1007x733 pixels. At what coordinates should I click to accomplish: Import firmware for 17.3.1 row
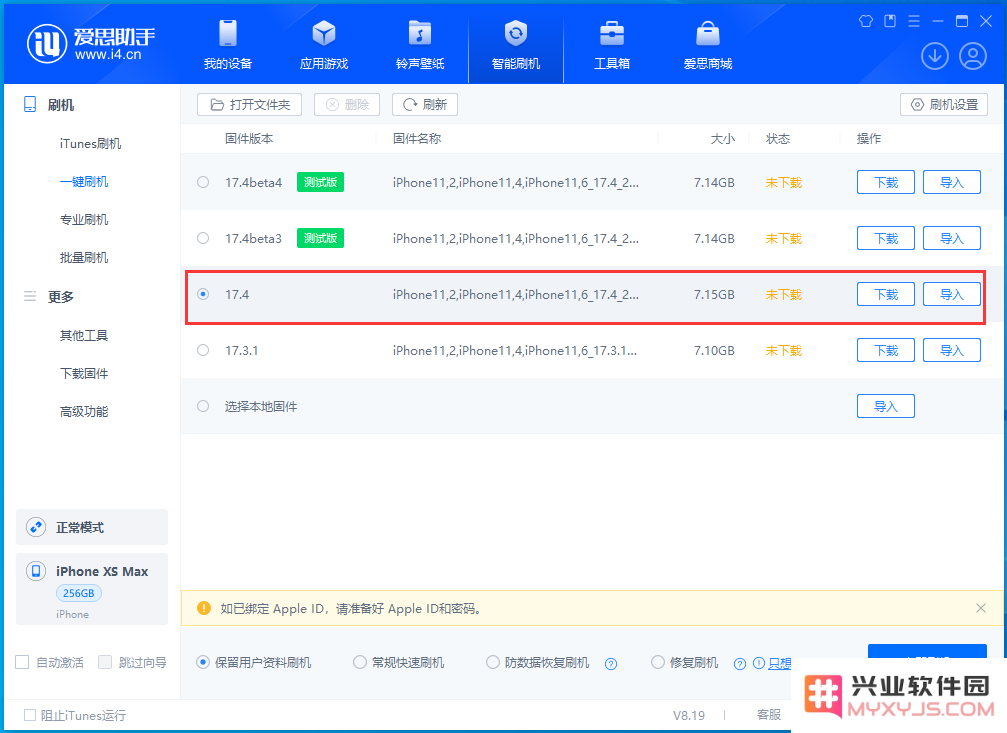click(952, 350)
